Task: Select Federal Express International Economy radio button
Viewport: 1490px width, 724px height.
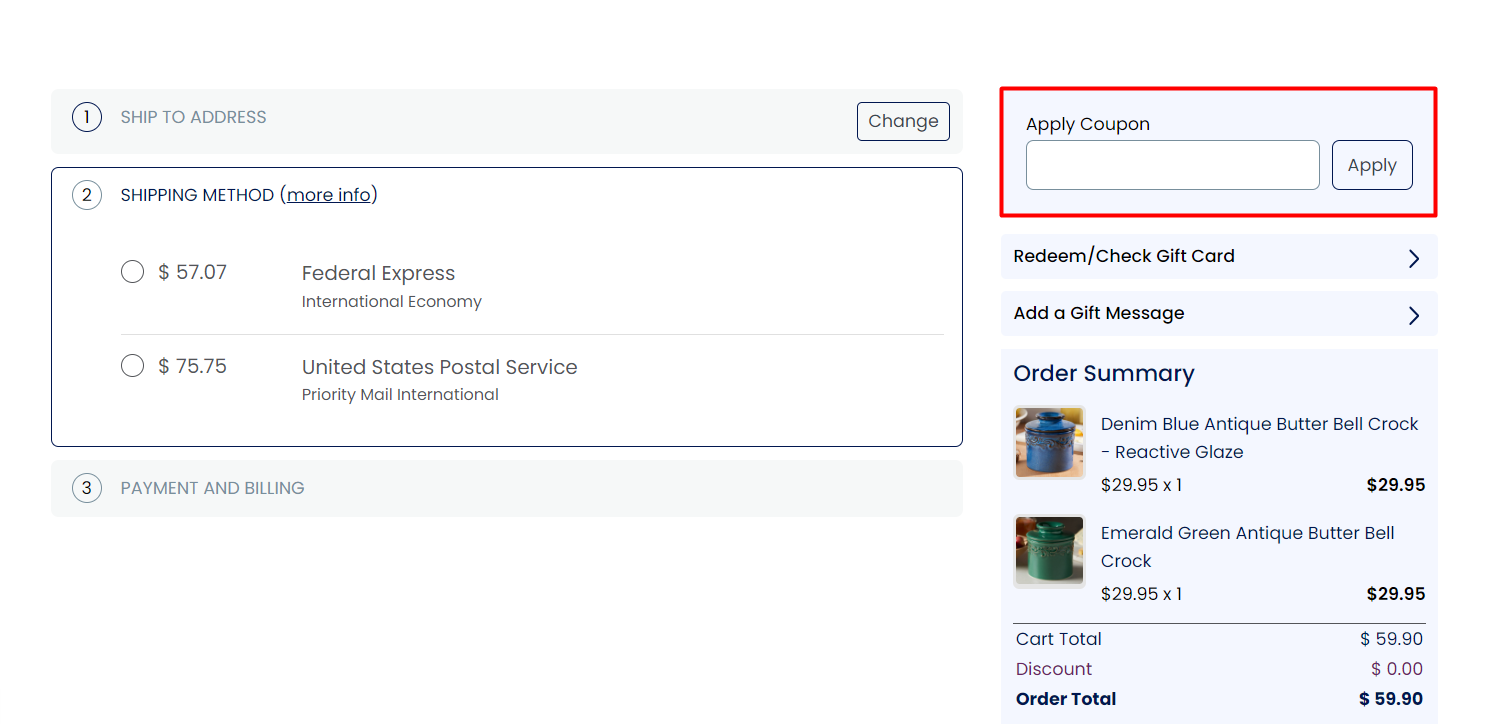Action: coord(132,272)
